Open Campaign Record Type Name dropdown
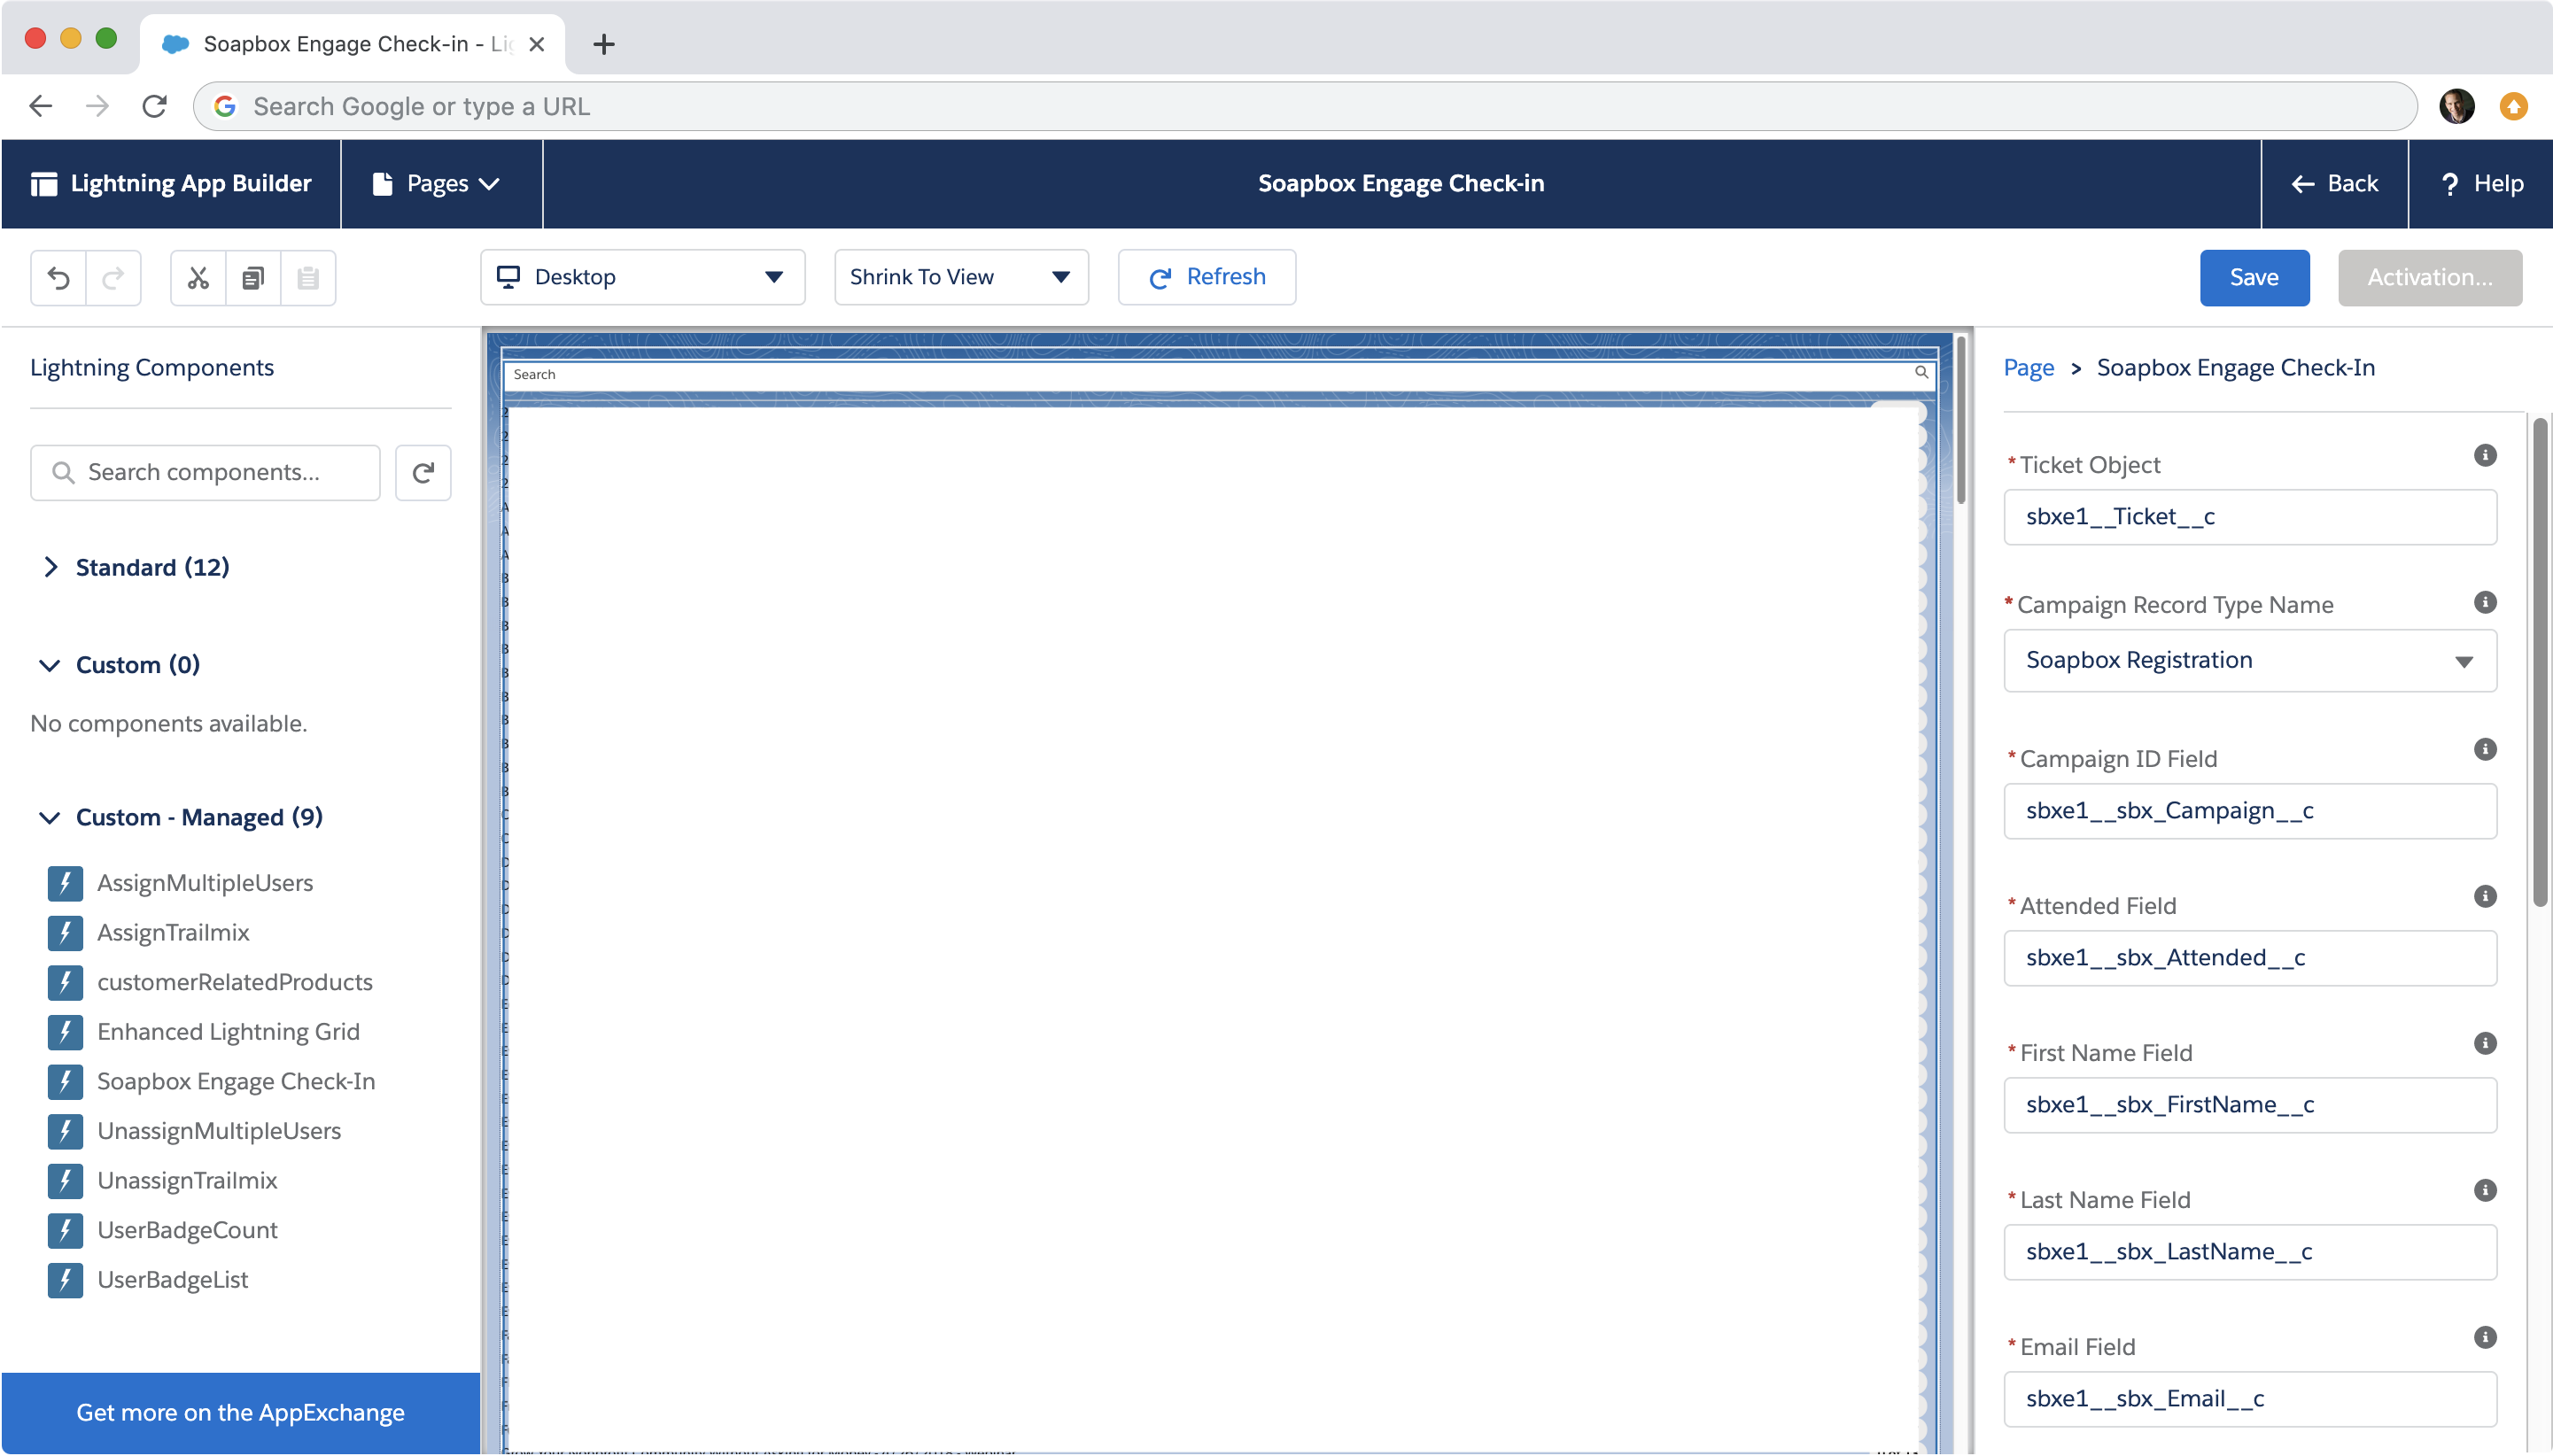This screenshot has height=1456, width=2553. (x=2250, y=660)
